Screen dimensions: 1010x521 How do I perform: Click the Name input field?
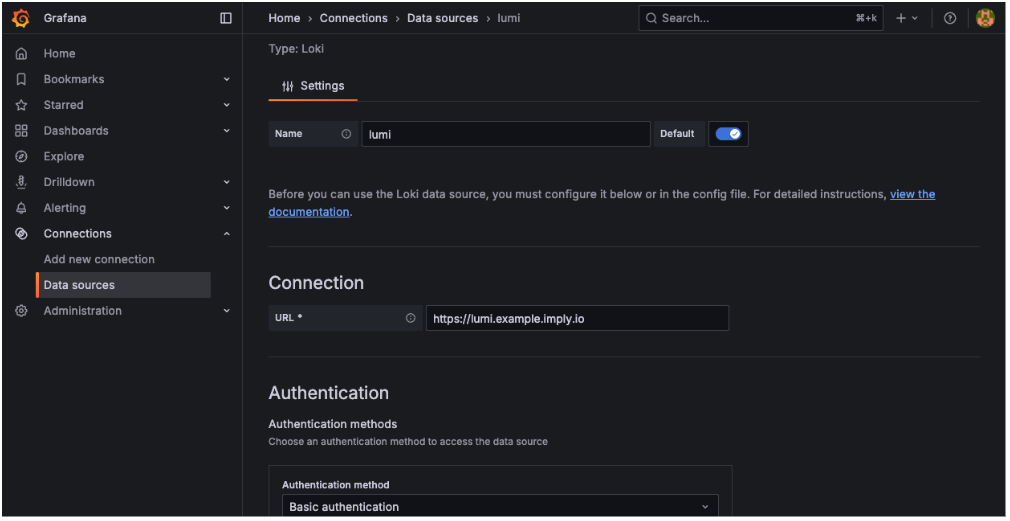(506, 134)
